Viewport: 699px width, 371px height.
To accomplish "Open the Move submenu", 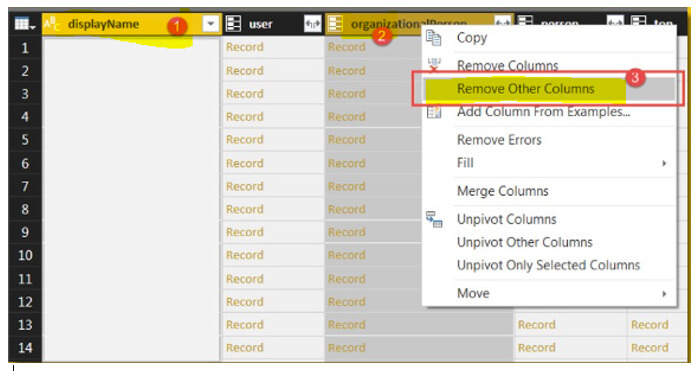I will [473, 293].
